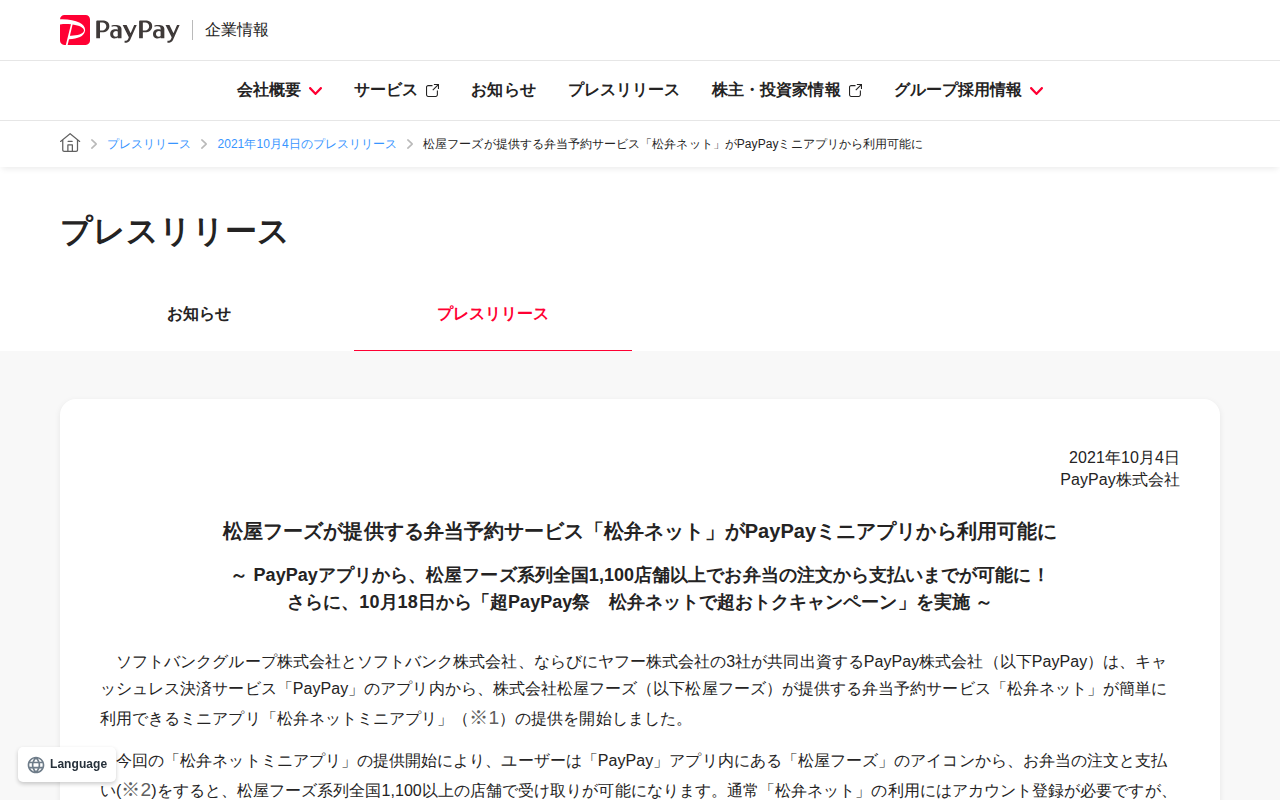Go to お知らせ in the top navigation
This screenshot has width=1280, height=800.
point(503,90)
